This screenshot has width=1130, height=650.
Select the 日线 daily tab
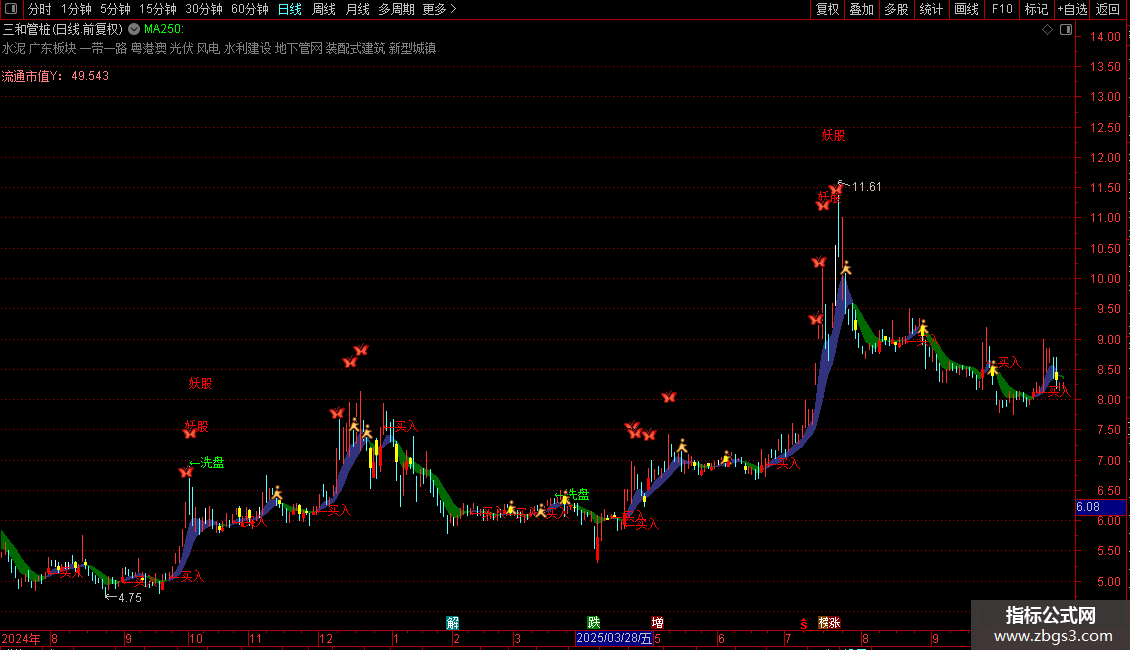[290, 9]
